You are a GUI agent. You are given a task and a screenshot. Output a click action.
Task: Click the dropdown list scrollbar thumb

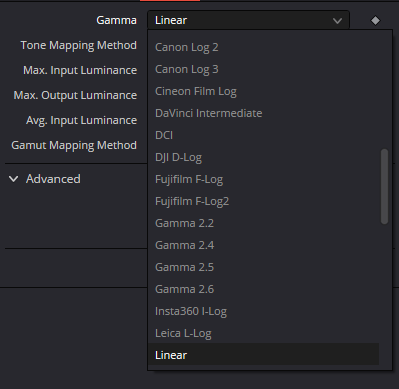[x=384, y=186]
